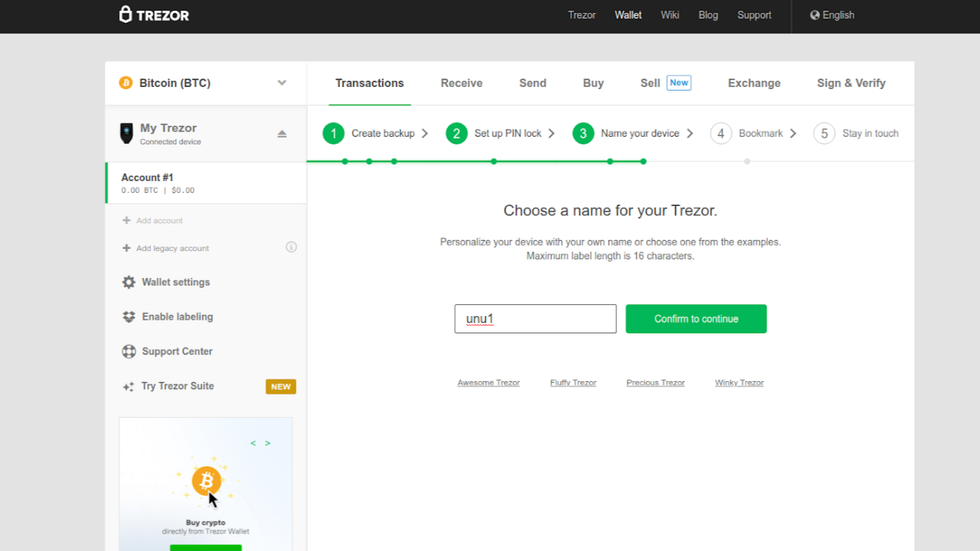
Task: Click the Try Trezor Suite sparkle icon
Action: [x=128, y=387]
